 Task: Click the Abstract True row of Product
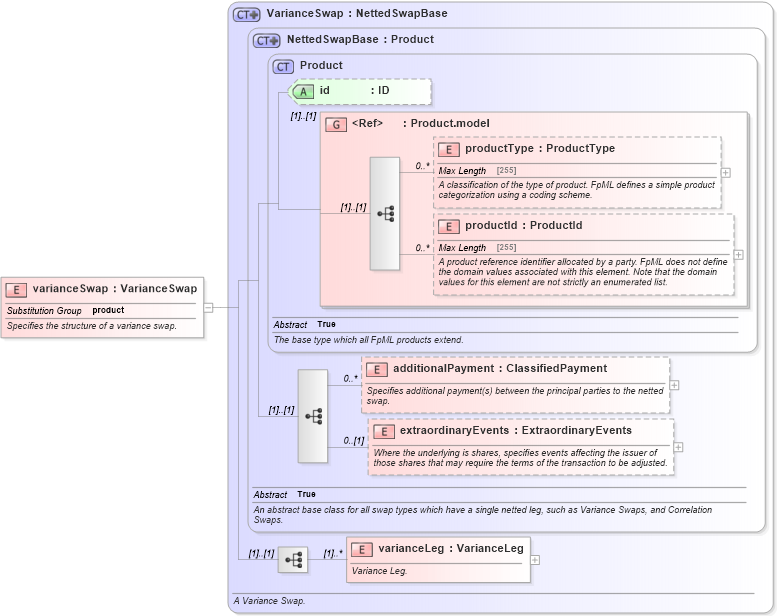click(x=304, y=324)
